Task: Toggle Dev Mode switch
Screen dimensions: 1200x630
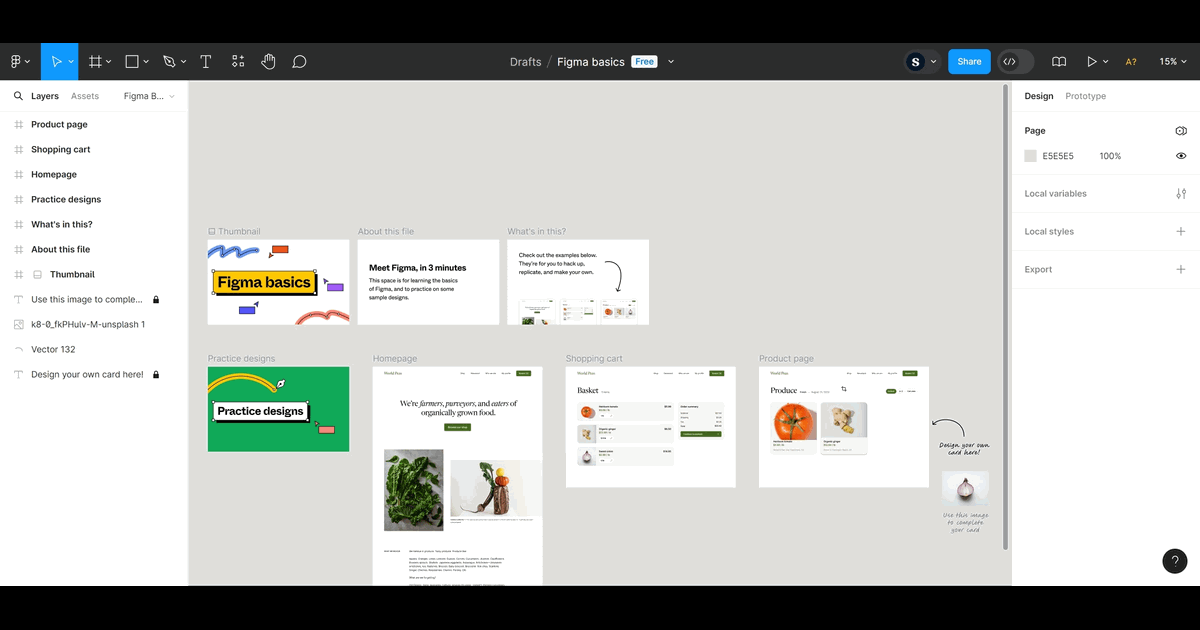Action: [1015, 62]
